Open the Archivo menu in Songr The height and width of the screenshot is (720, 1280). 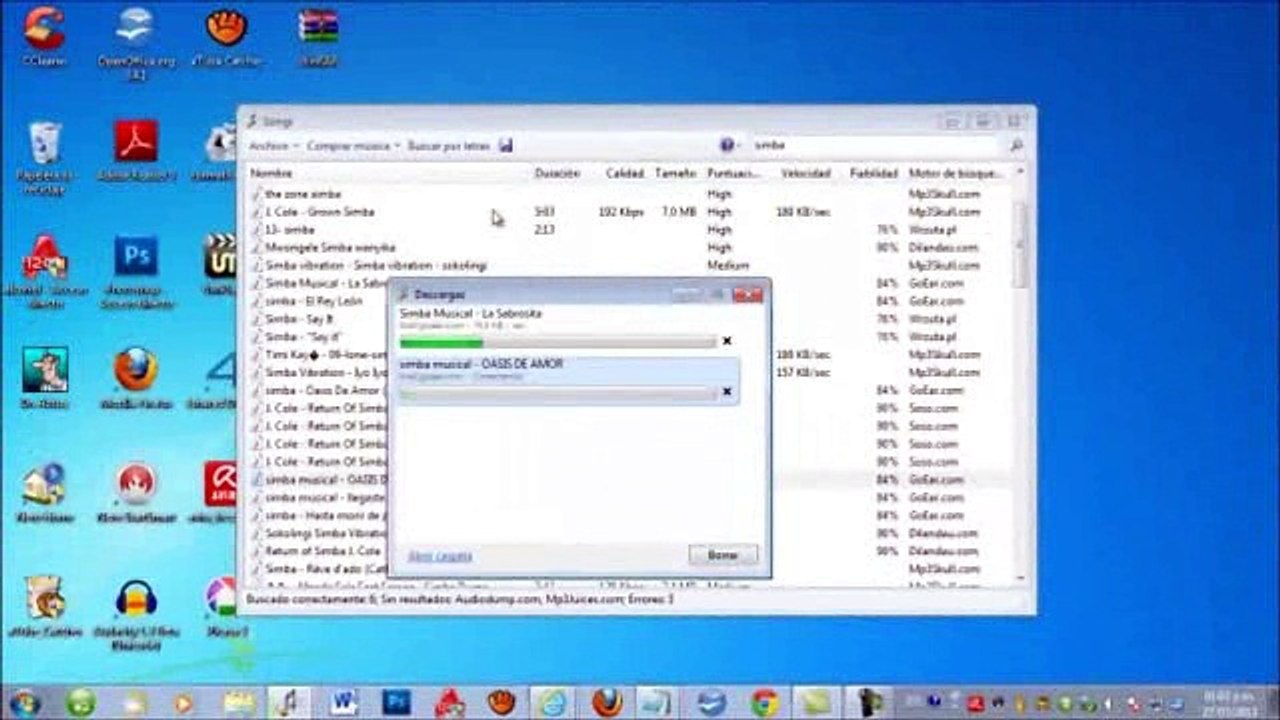(272, 146)
